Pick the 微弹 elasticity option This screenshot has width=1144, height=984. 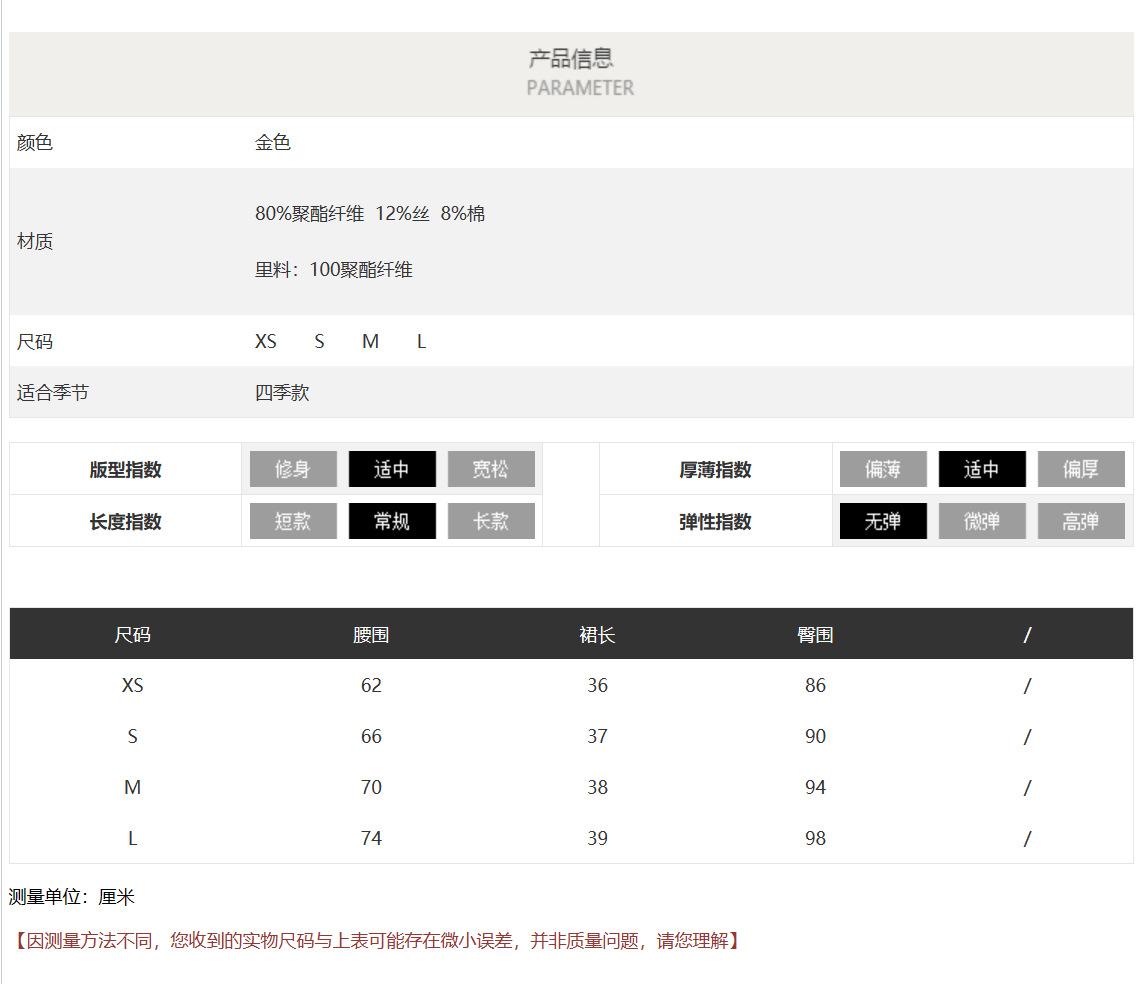point(982,521)
